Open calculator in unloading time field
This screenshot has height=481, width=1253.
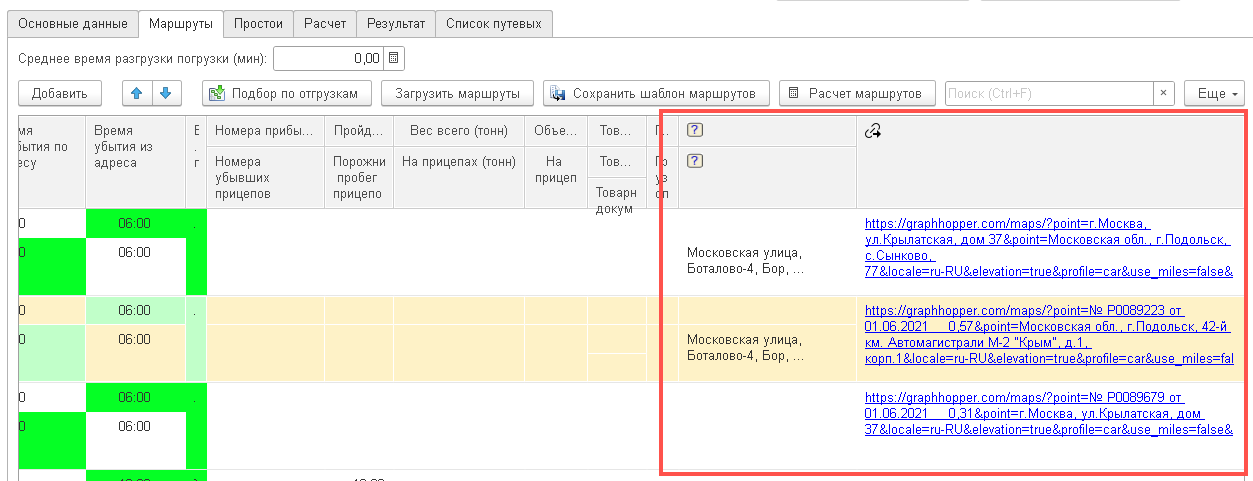tap(394, 58)
